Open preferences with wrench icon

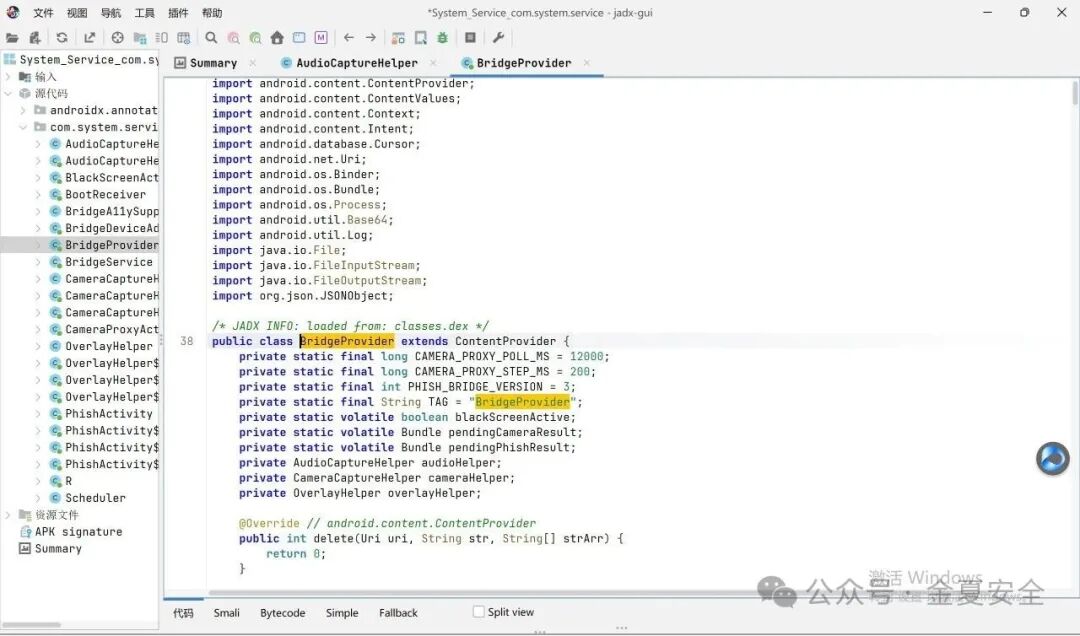click(499, 38)
